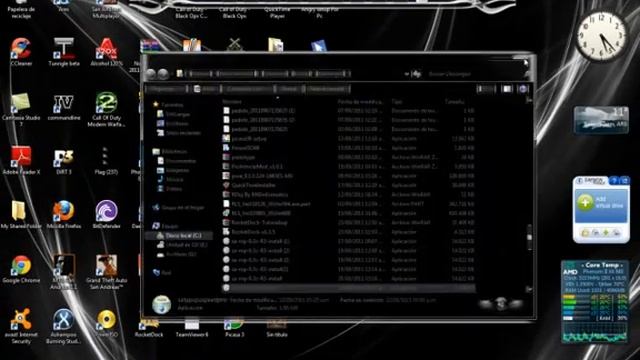Launch Mozilla Firefox from the desktop
640x360 pixels.
click(x=64, y=215)
